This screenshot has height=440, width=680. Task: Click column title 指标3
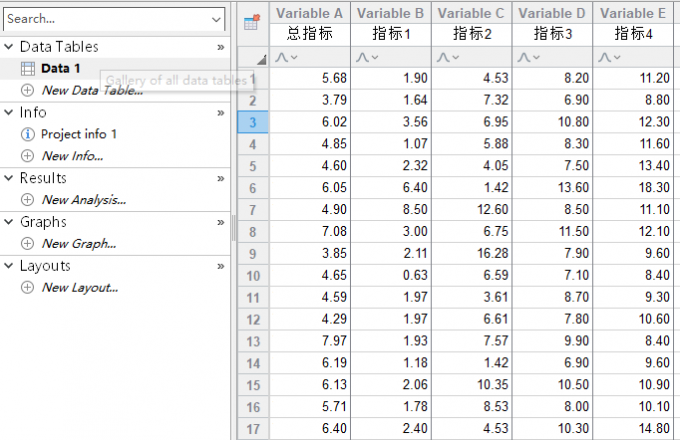[x=553, y=33]
